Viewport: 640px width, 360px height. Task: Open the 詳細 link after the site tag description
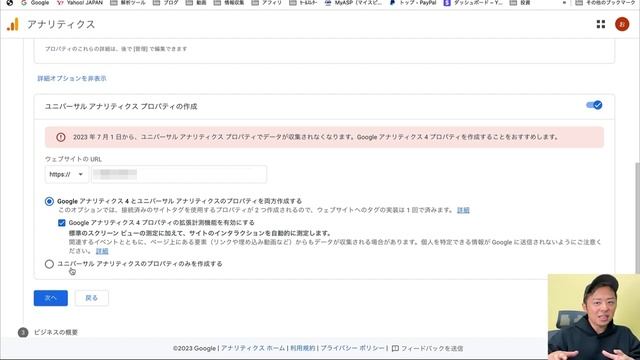coord(463,210)
